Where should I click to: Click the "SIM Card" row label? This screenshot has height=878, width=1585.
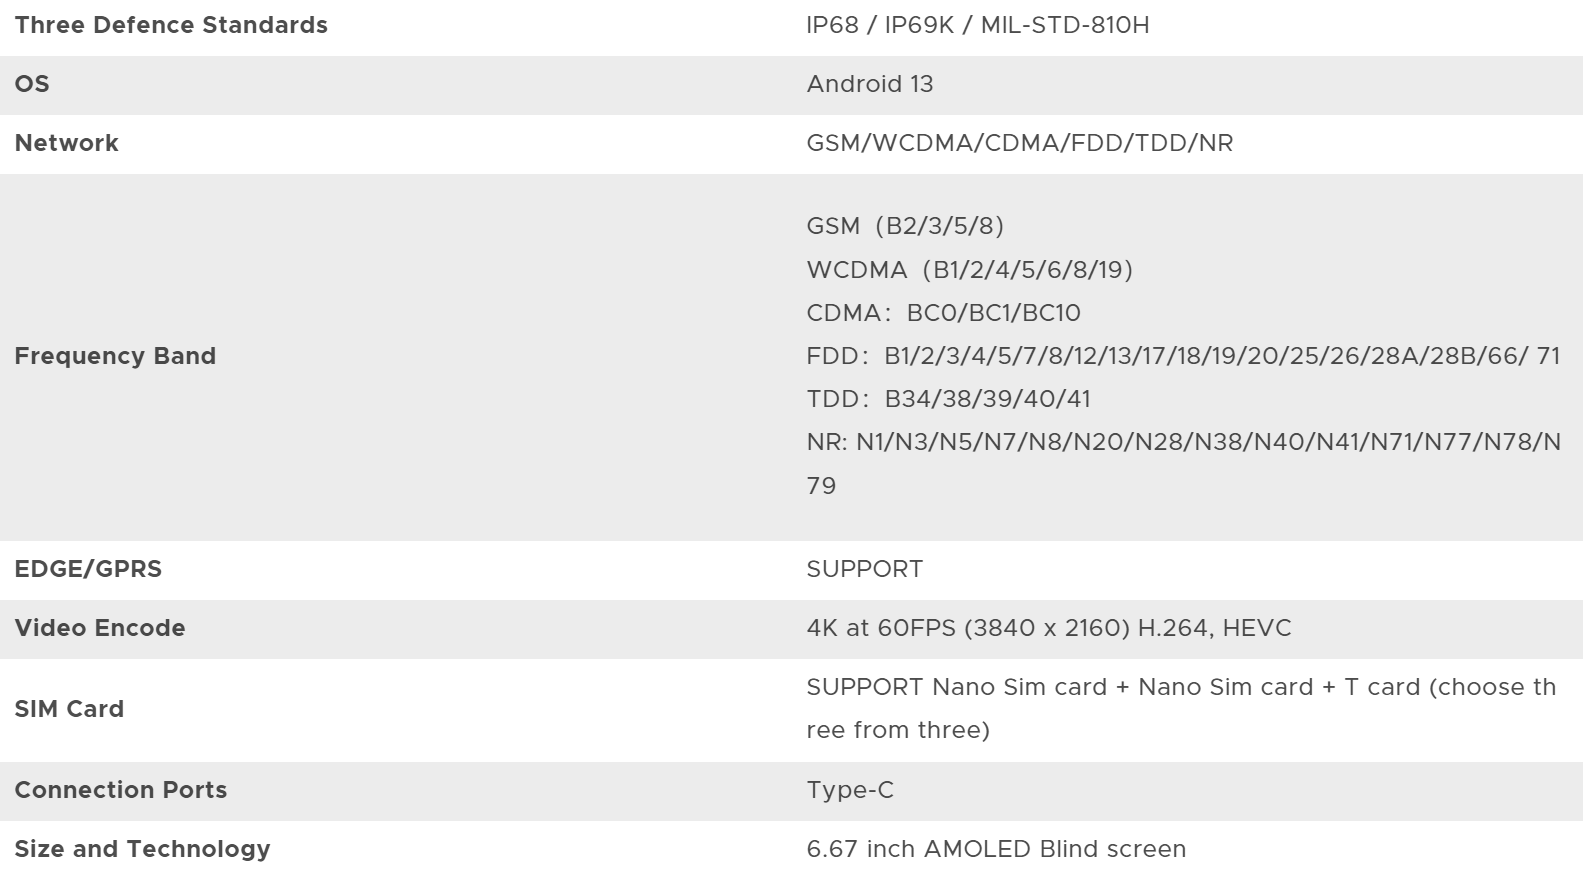[69, 709]
